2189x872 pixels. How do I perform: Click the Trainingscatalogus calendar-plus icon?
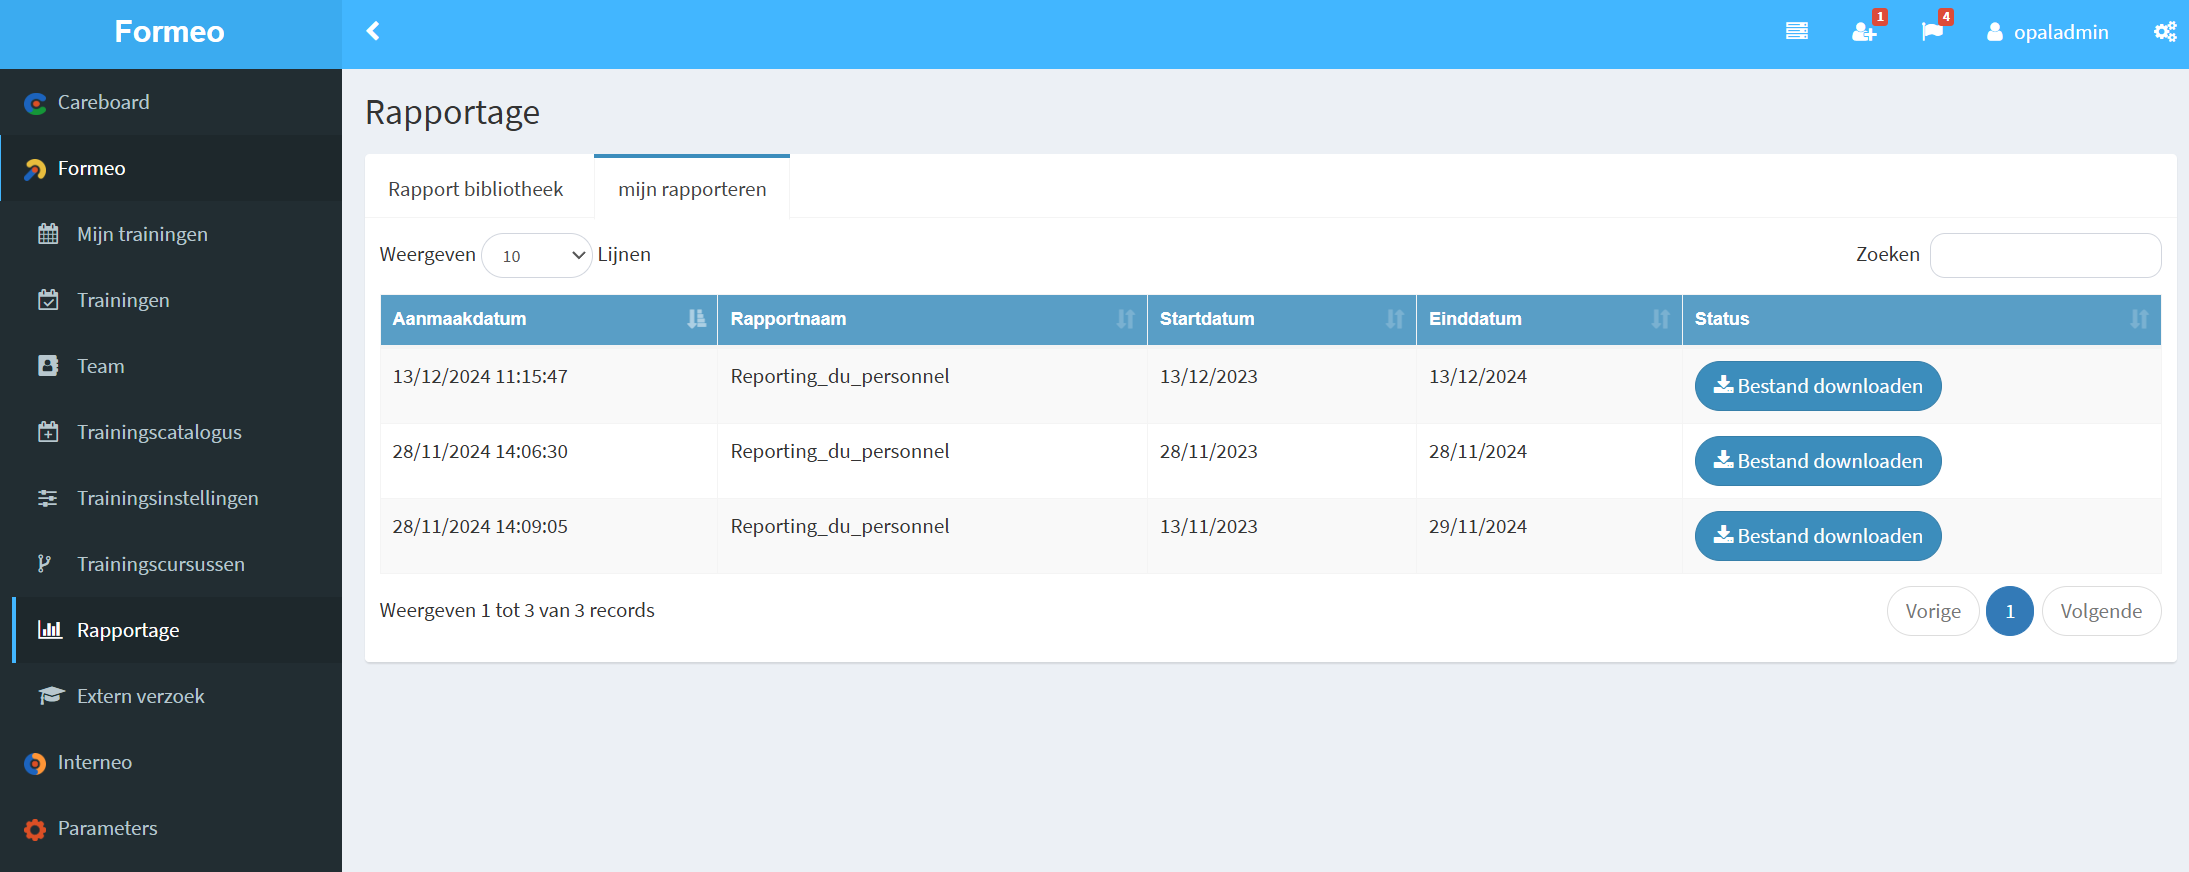click(x=48, y=432)
